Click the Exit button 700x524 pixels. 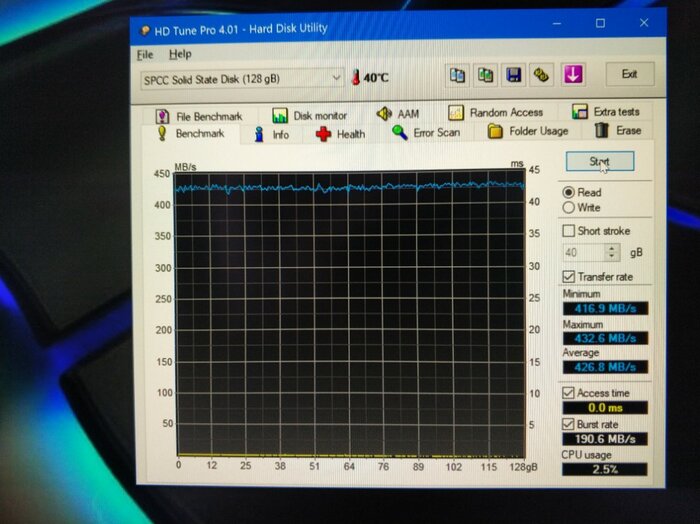pyautogui.click(x=629, y=74)
